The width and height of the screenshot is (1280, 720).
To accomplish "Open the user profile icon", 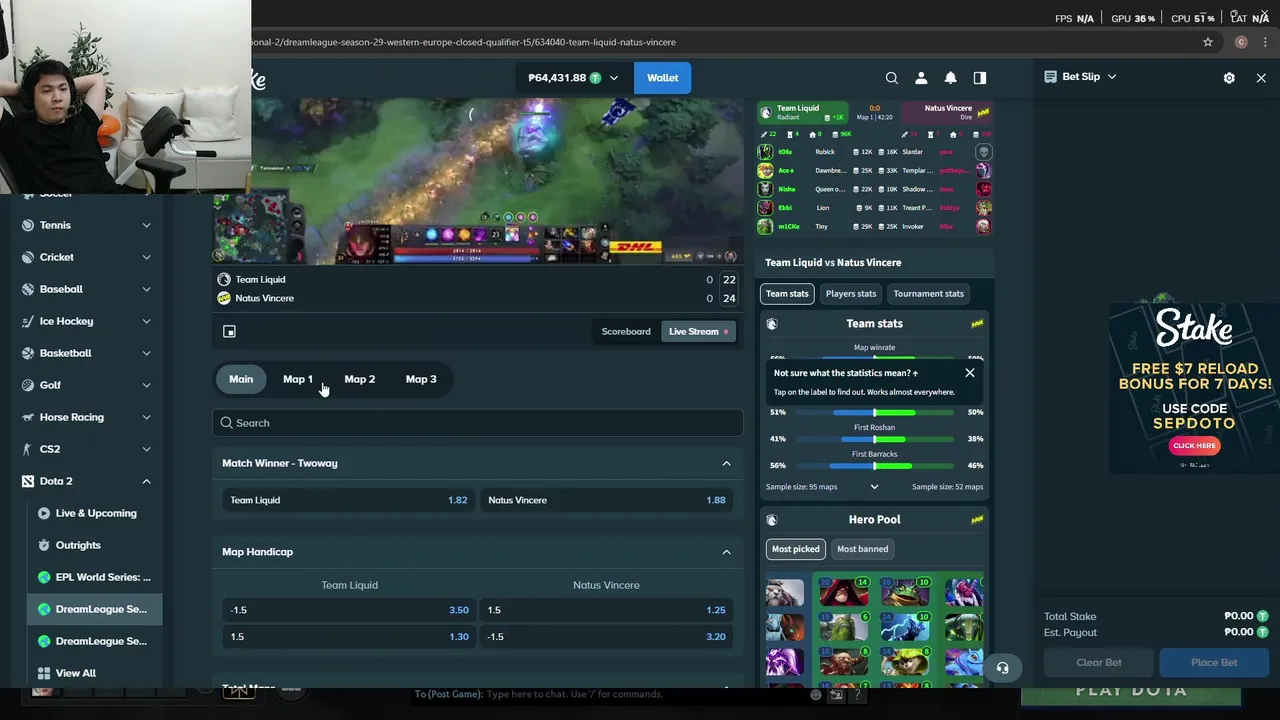I will click(921, 78).
